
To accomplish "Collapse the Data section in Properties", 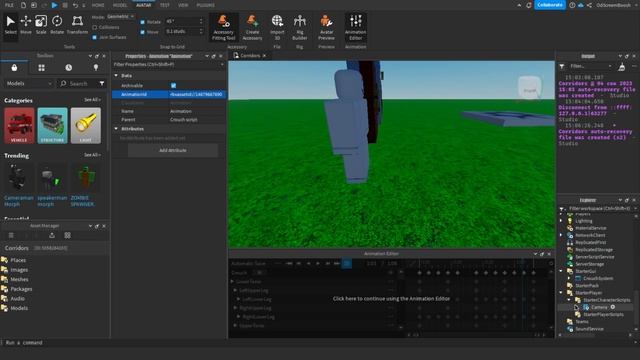I will (116, 76).
